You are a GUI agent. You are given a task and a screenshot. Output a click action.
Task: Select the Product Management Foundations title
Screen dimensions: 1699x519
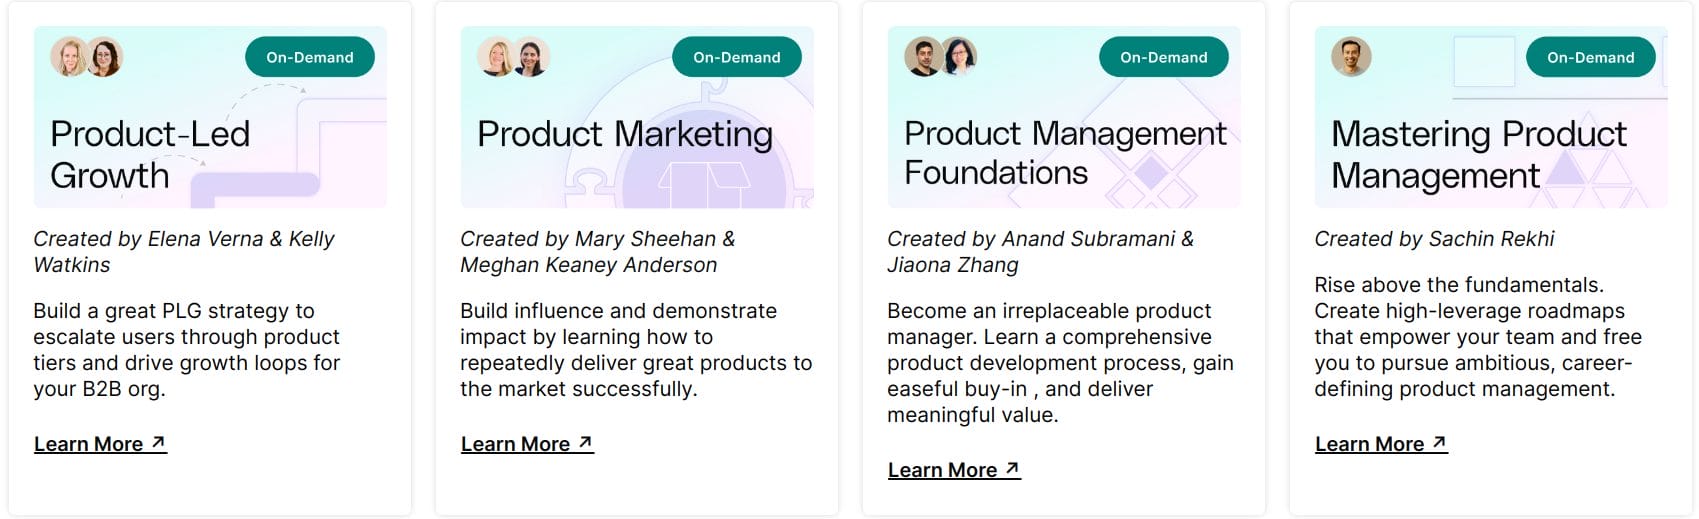click(1065, 153)
